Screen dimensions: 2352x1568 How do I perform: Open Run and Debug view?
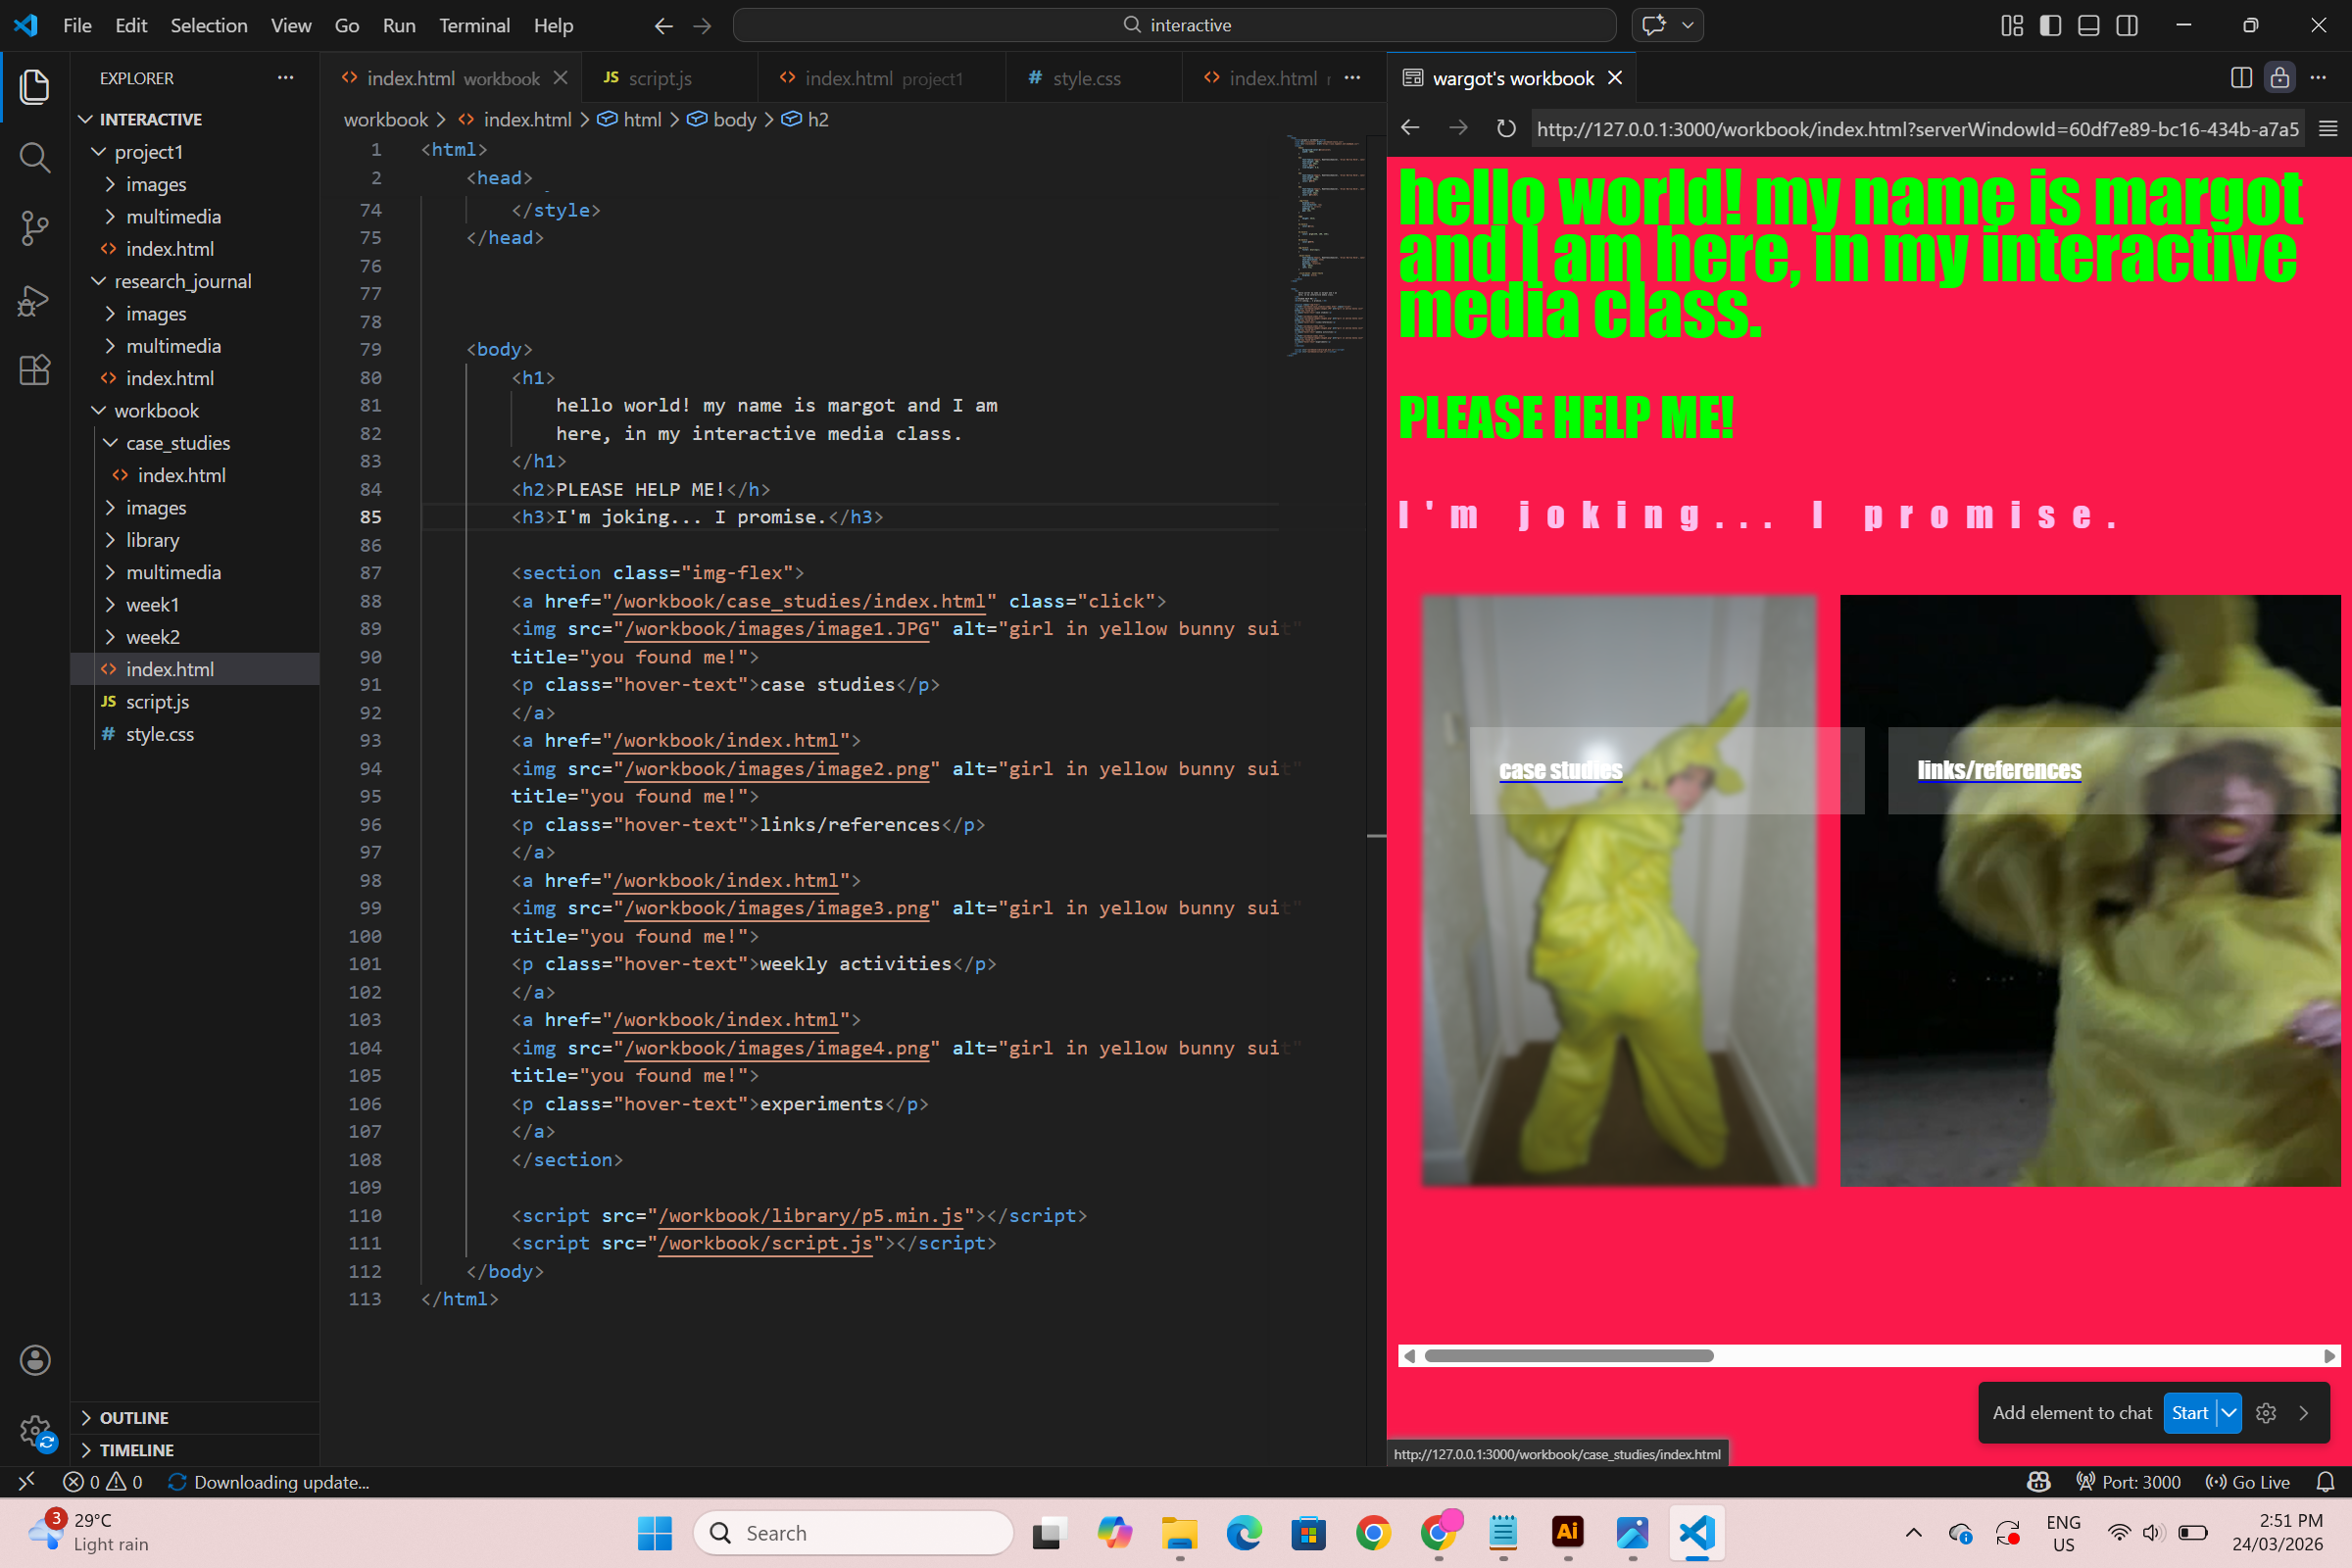pyautogui.click(x=34, y=300)
